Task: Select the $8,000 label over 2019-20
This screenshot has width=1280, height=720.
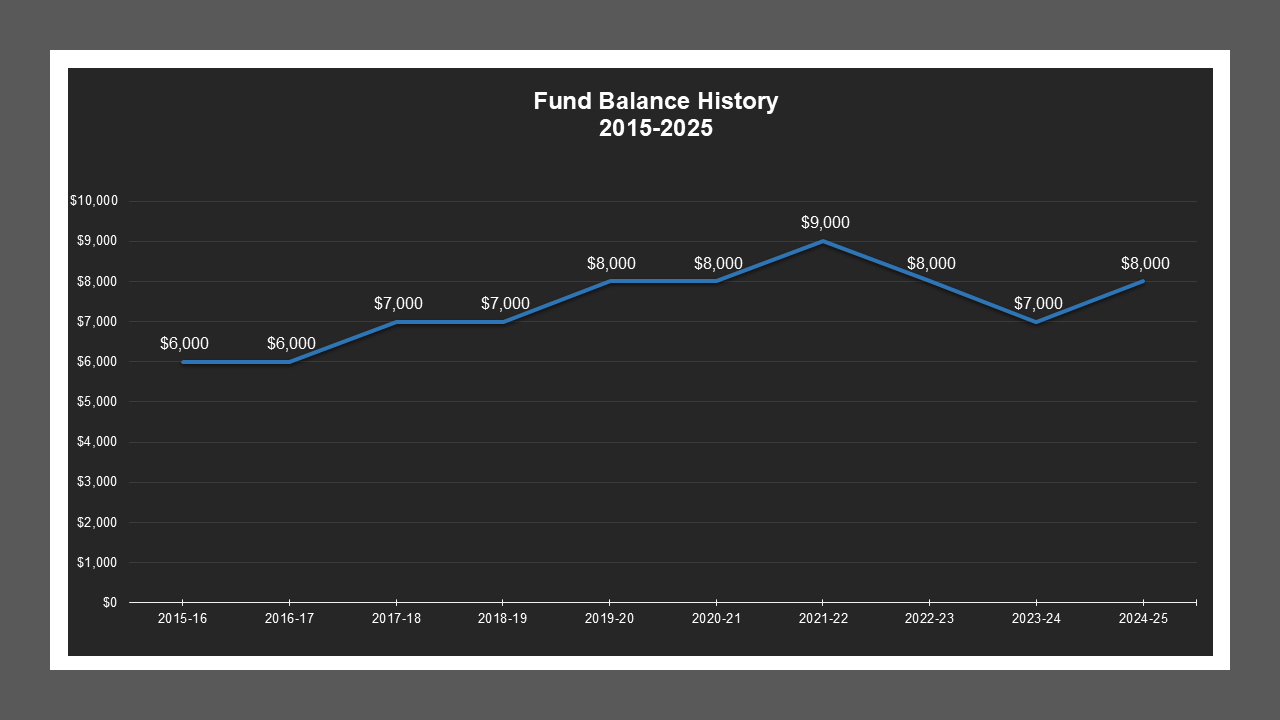Action: click(611, 263)
